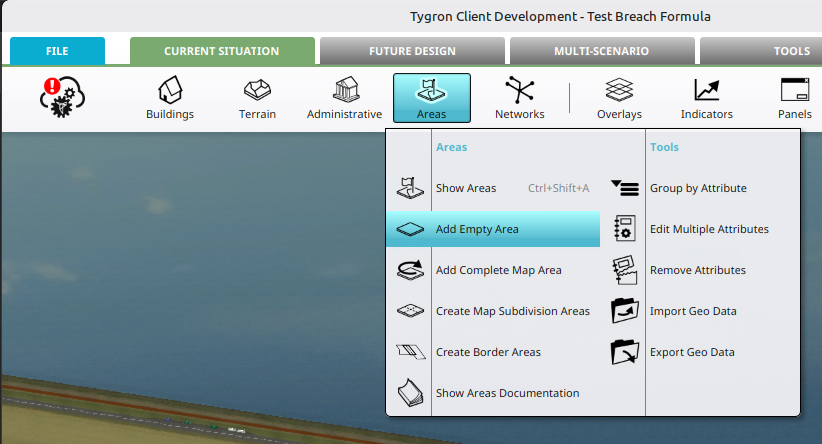This screenshot has width=822, height=444.
Task: Open the Administrative building icon
Action: coord(344,91)
